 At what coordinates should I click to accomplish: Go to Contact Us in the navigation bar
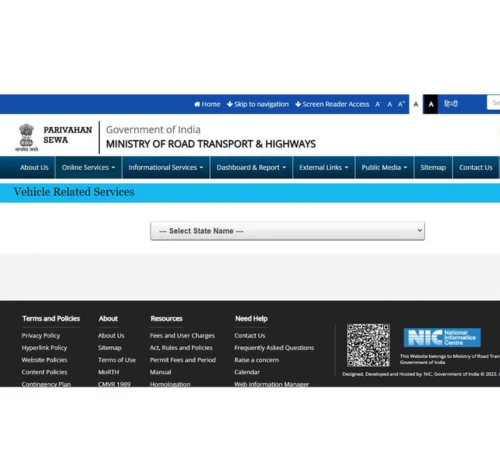[476, 167]
